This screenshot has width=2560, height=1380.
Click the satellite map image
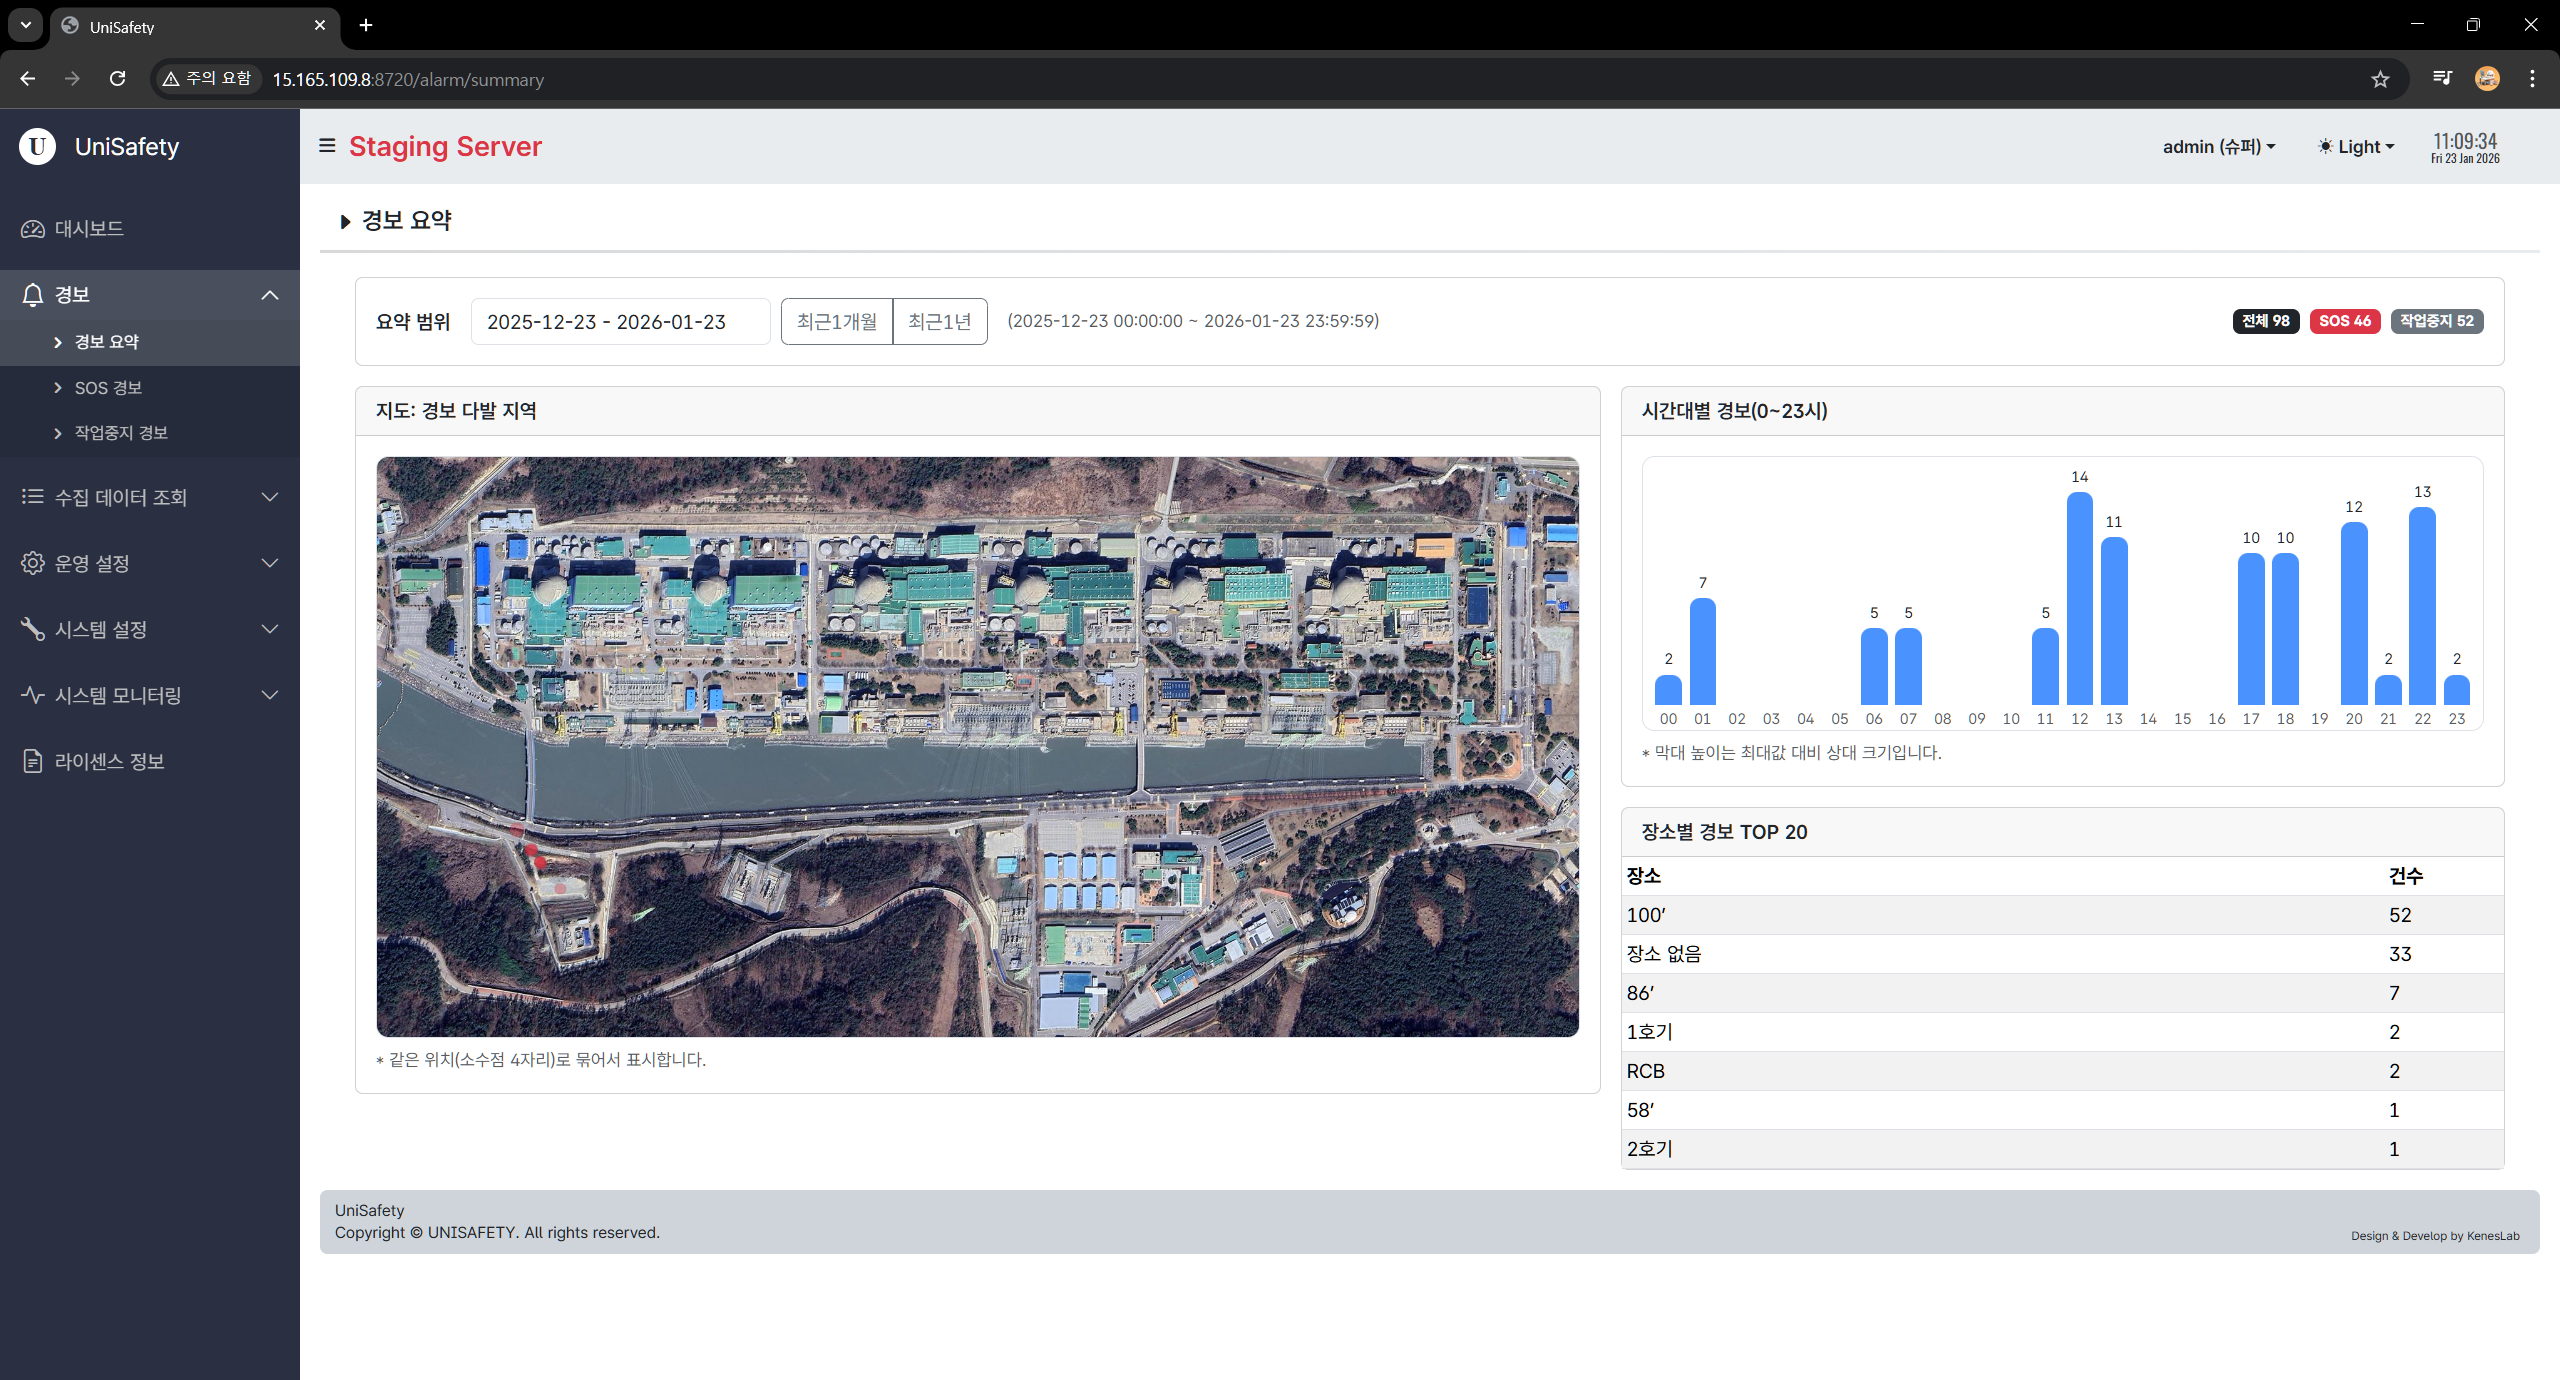tap(978, 747)
